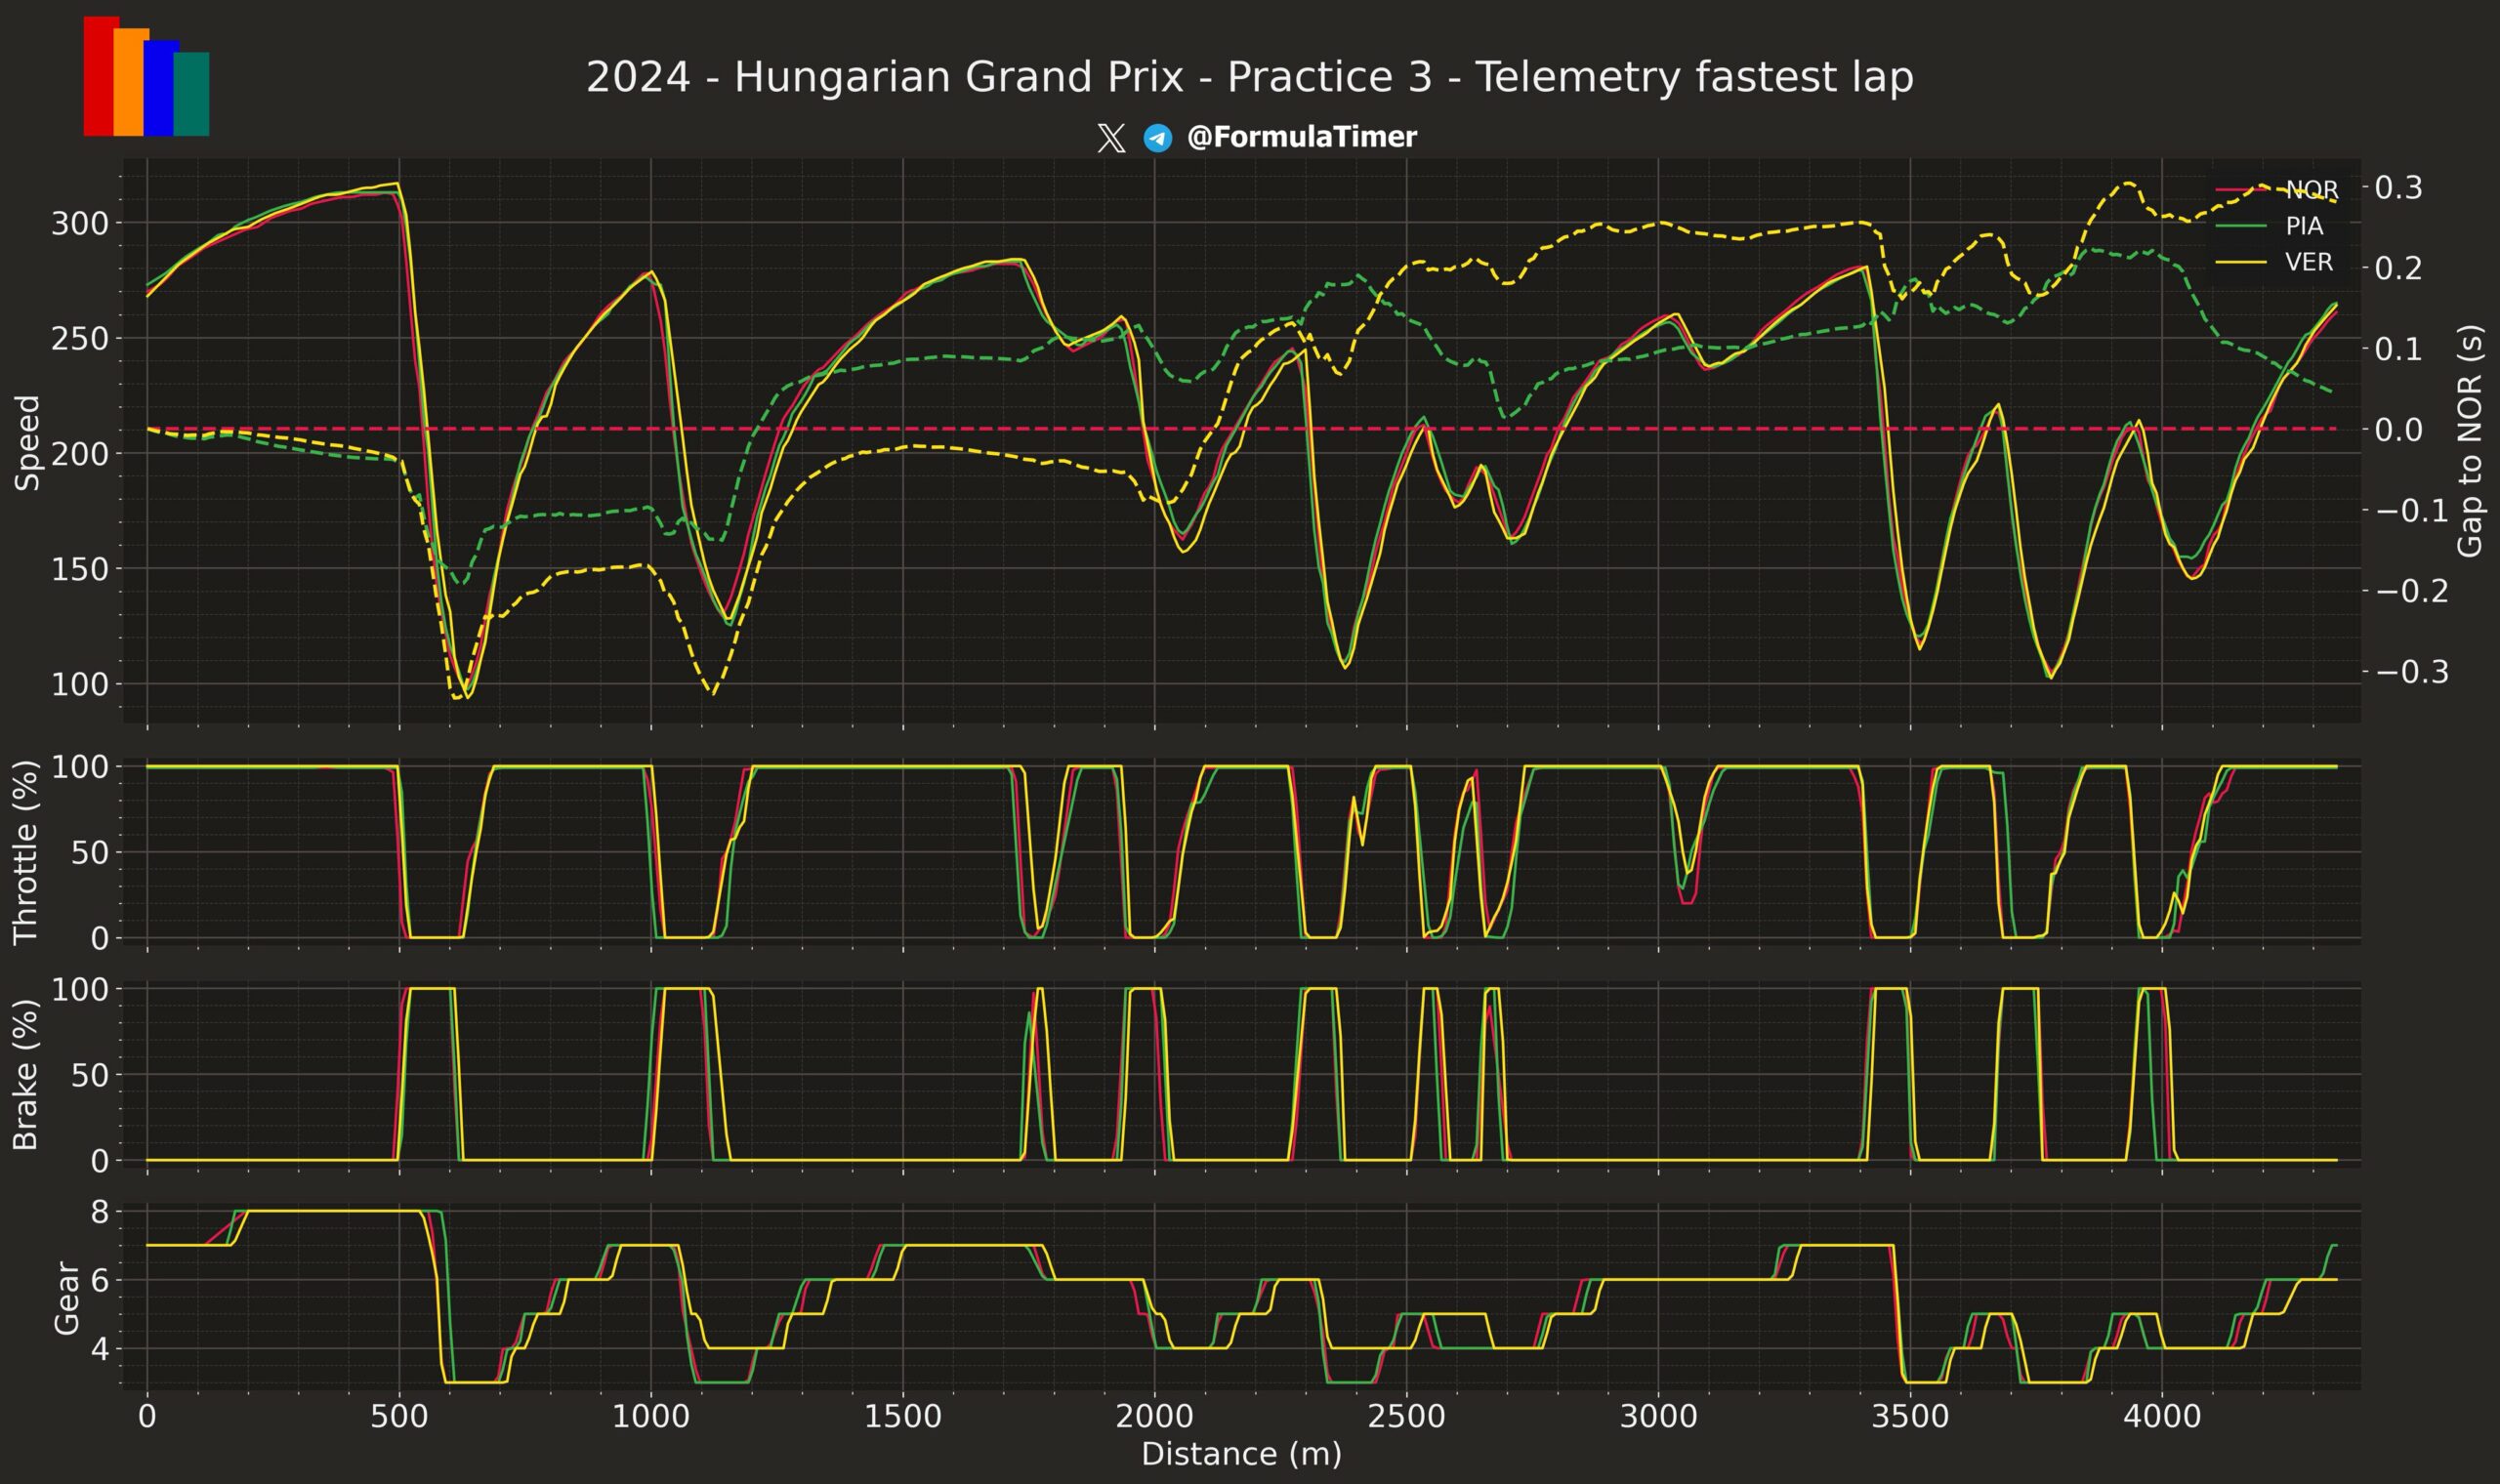
Task: Click the Distance (m) axis label
Action: tap(1241, 1453)
